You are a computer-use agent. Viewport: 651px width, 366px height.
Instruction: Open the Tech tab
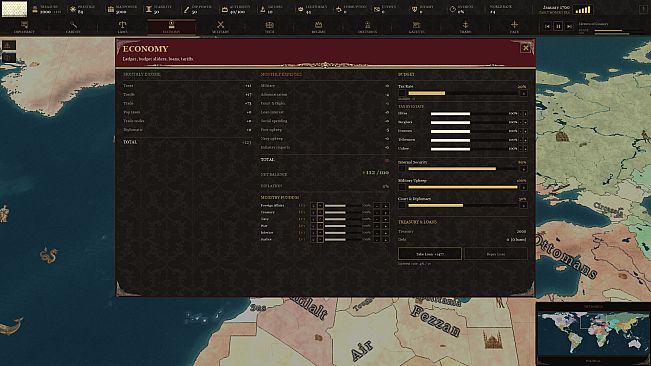click(269, 27)
